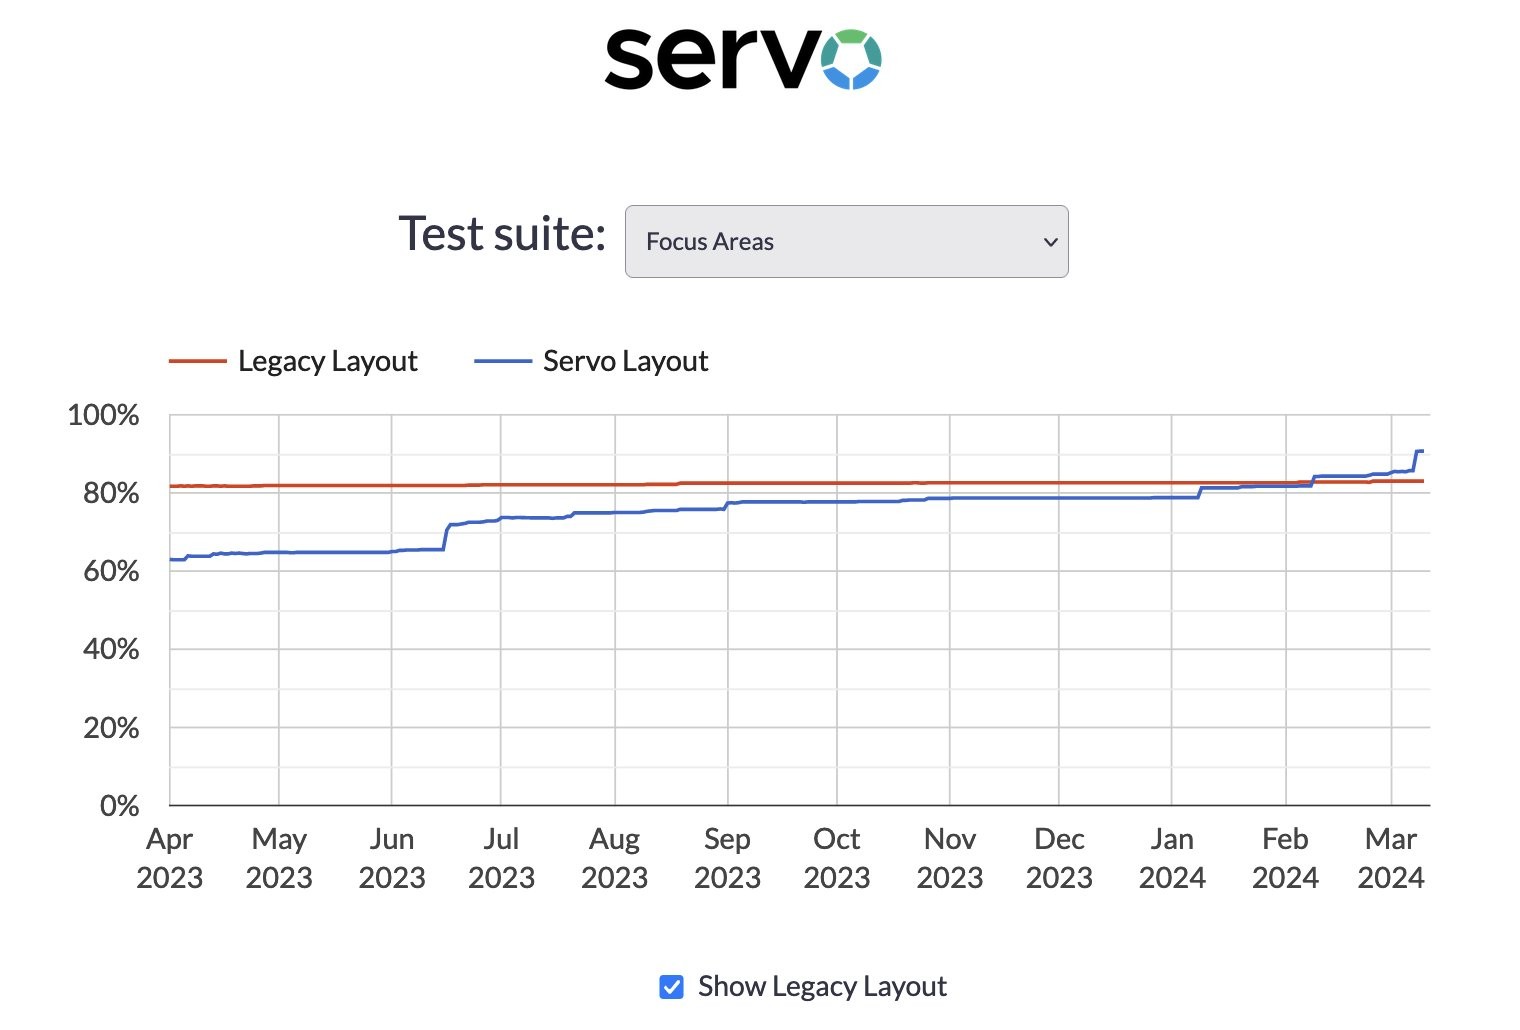Viewport: 1520px width, 1030px height.
Task: Click the 100% y-axis label
Action: click(103, 415)
